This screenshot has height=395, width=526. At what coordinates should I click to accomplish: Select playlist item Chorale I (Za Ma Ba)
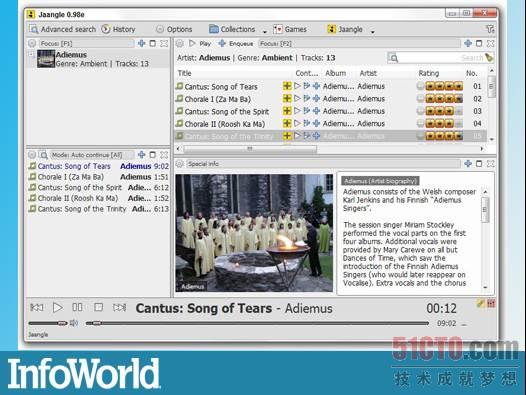pyautogui.click(x=98, y=177)
